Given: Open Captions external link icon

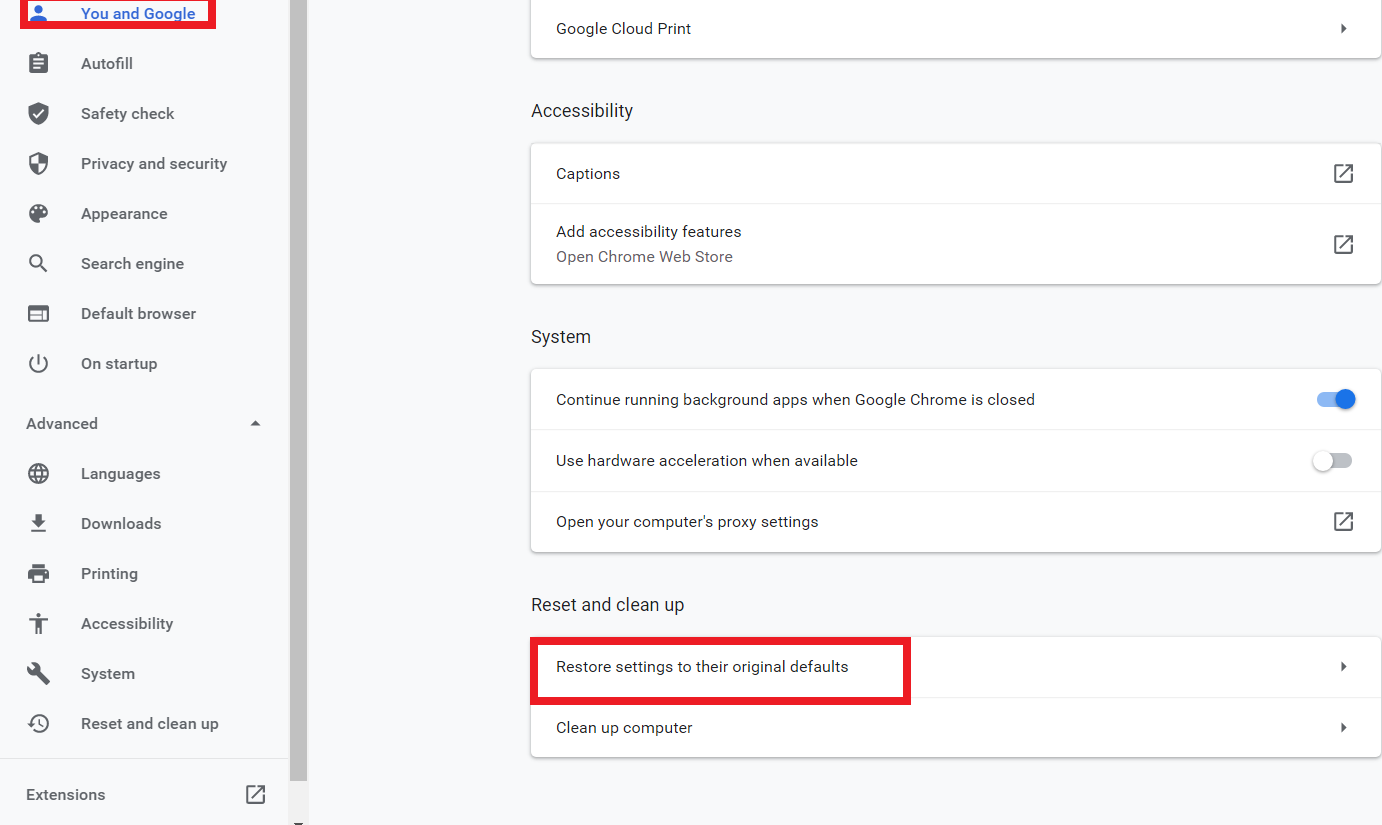Looking at the screenshot, I should pos(1343,174).
